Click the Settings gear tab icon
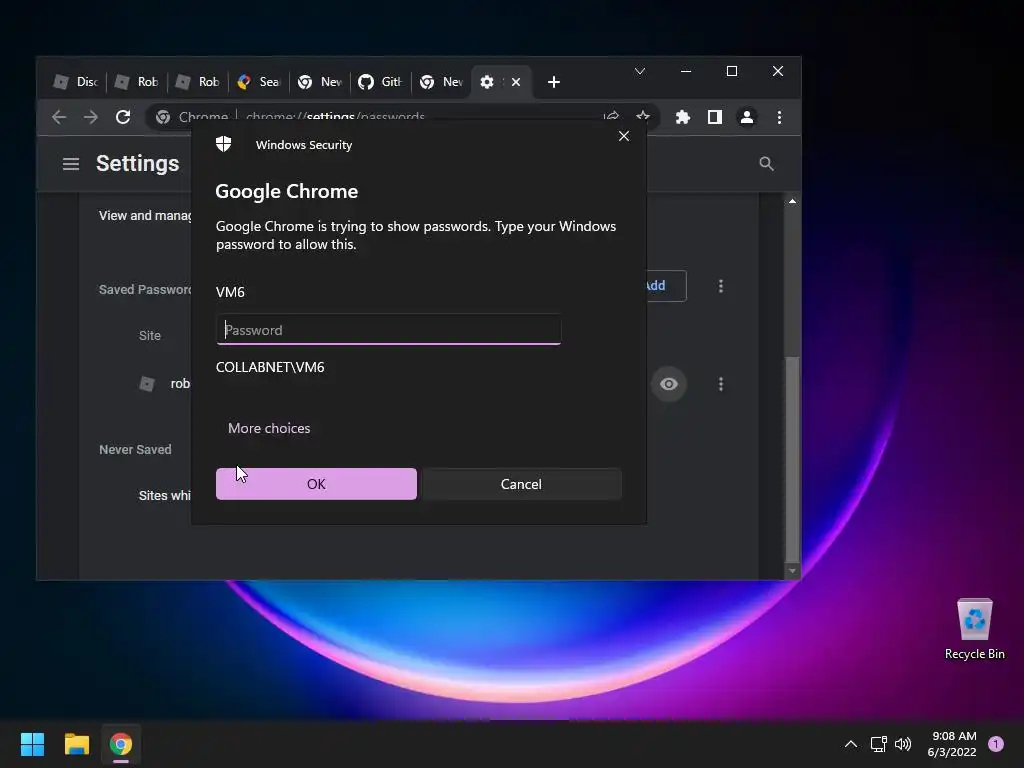 487,82
